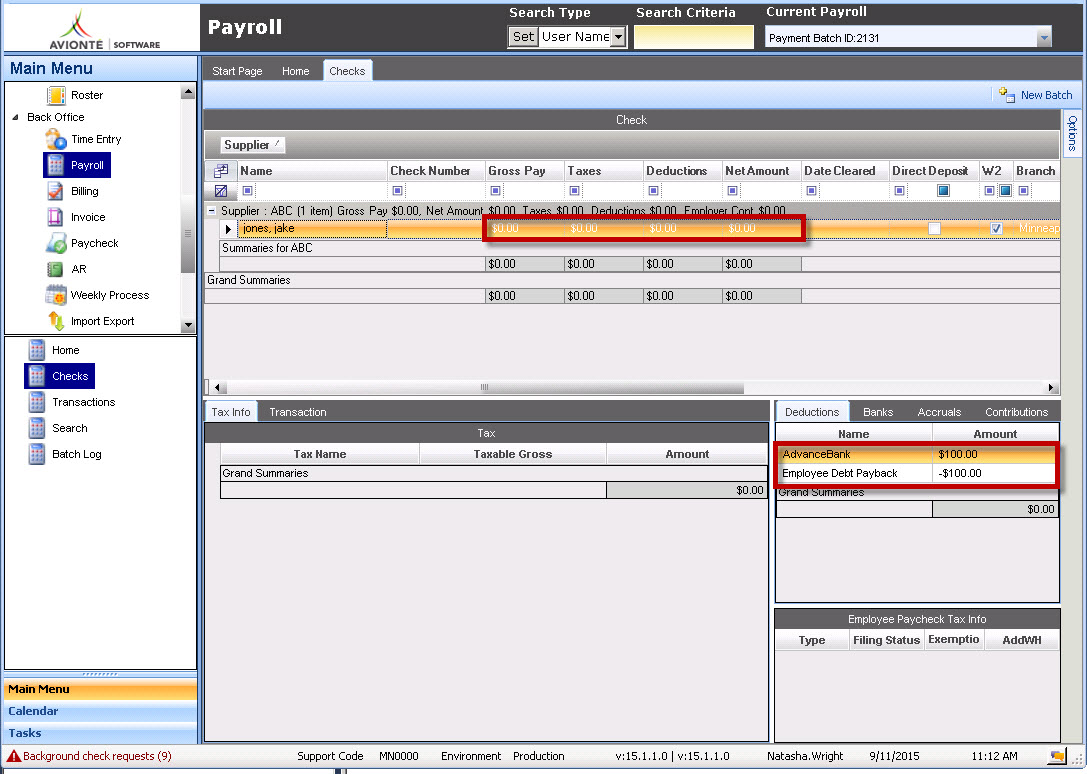Open the Current Payroll batch dropdown
The height and width of the screenshot is (774, 1087).
pos(1044,38)
